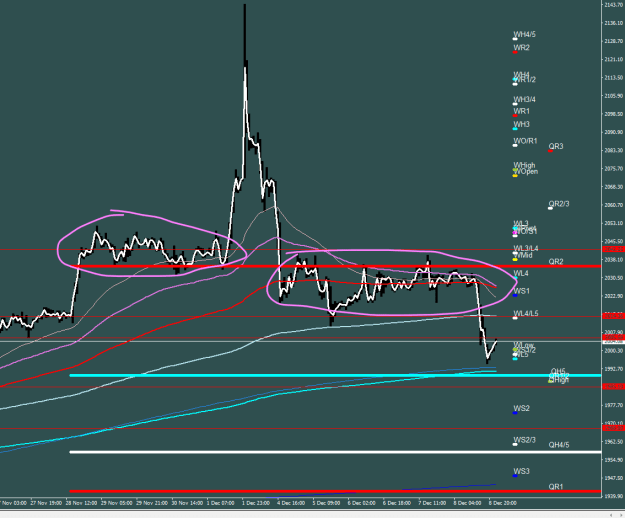Viewport: 625px width, 518px height.
Task: Click the 2121.10 price axis value
Action: point(614,59)
